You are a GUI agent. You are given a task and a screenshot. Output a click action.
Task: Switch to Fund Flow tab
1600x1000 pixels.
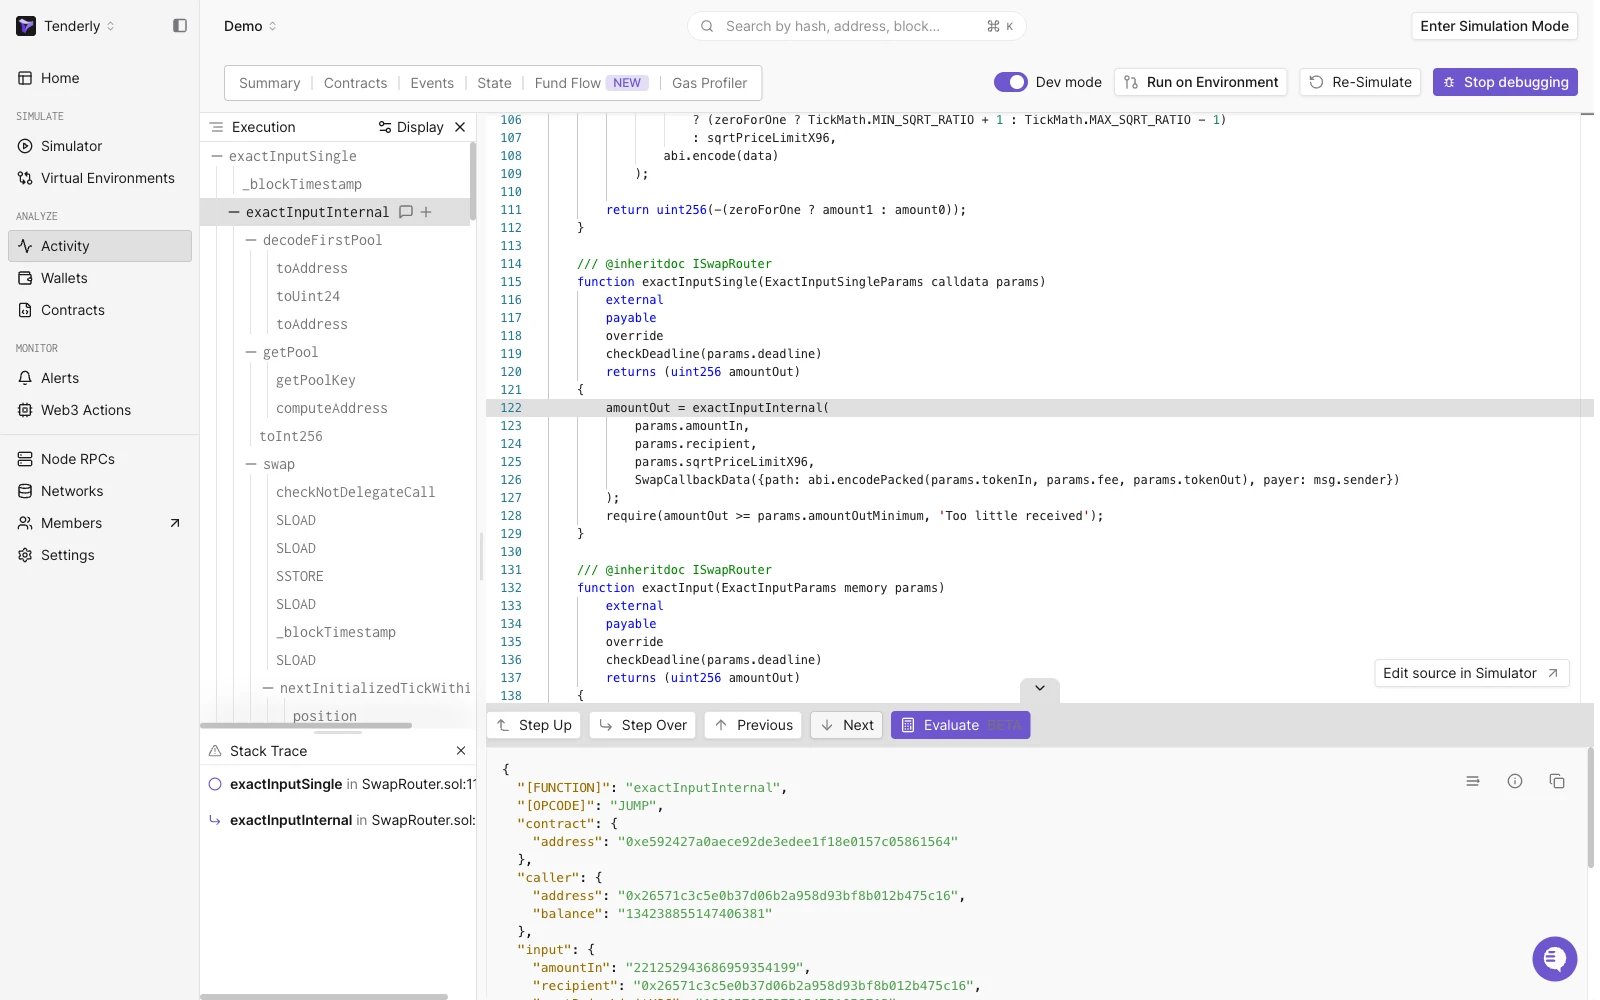pos(591,83)
